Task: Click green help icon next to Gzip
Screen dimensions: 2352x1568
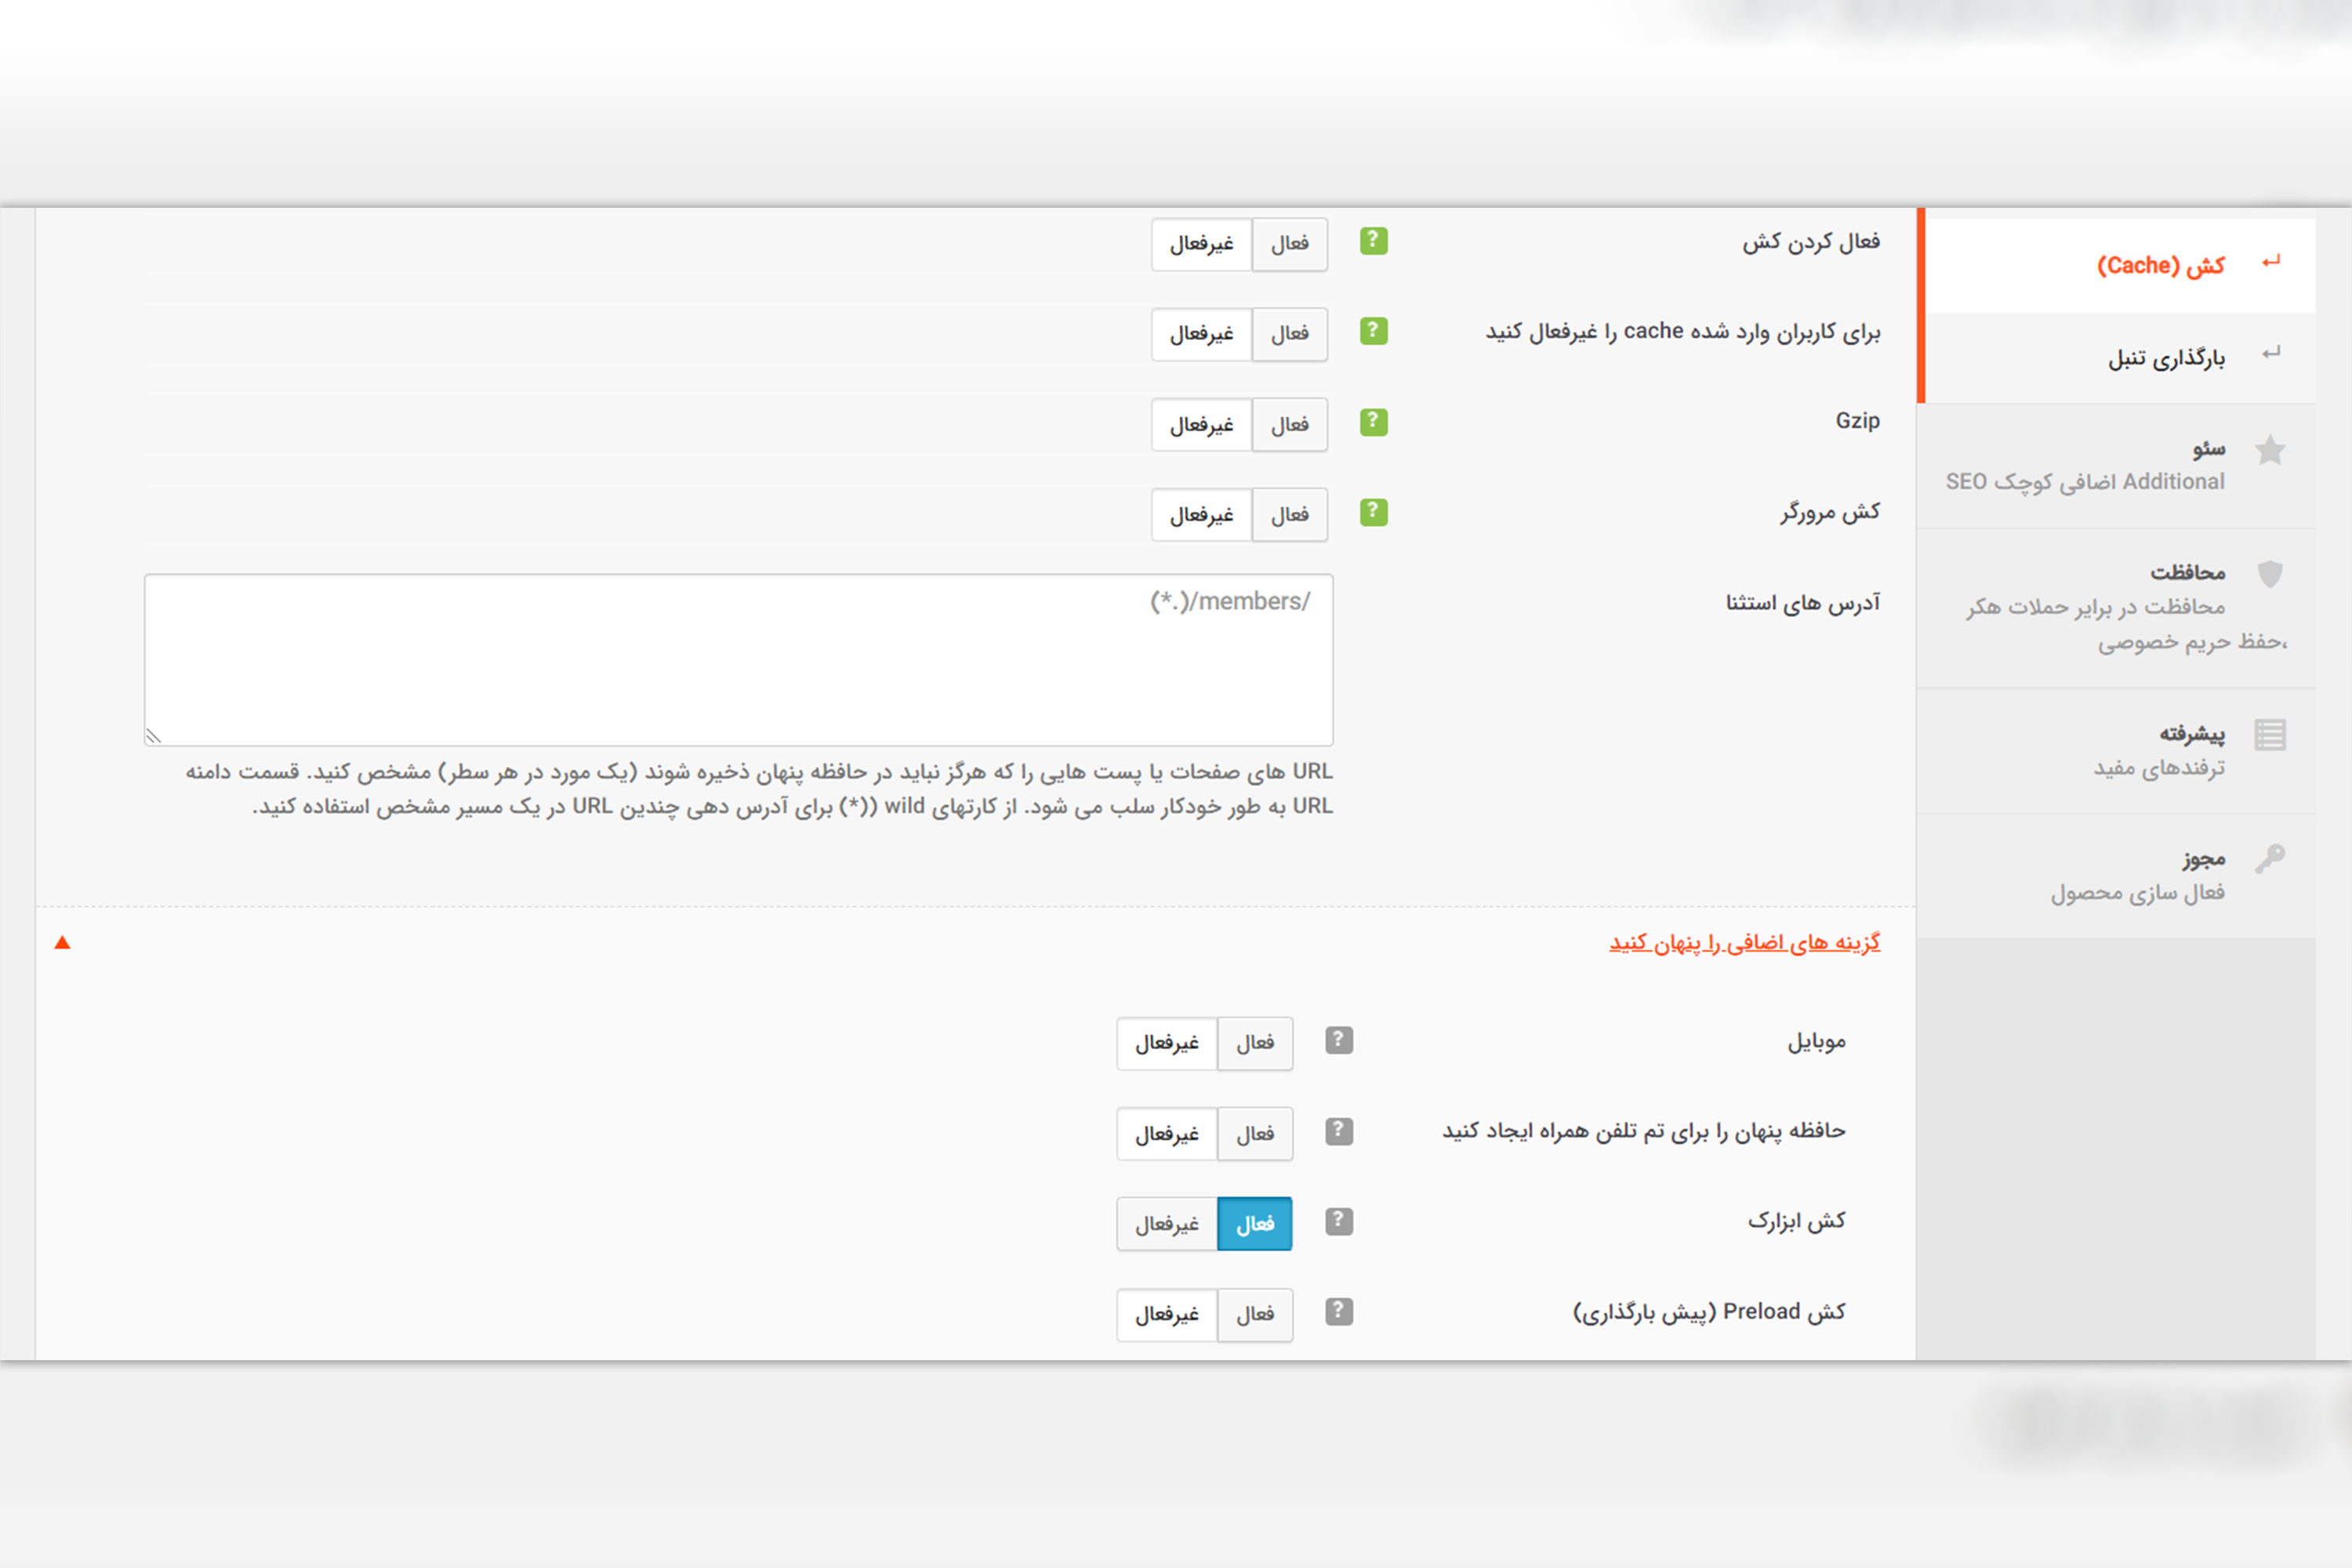Action: point(1373,422)
